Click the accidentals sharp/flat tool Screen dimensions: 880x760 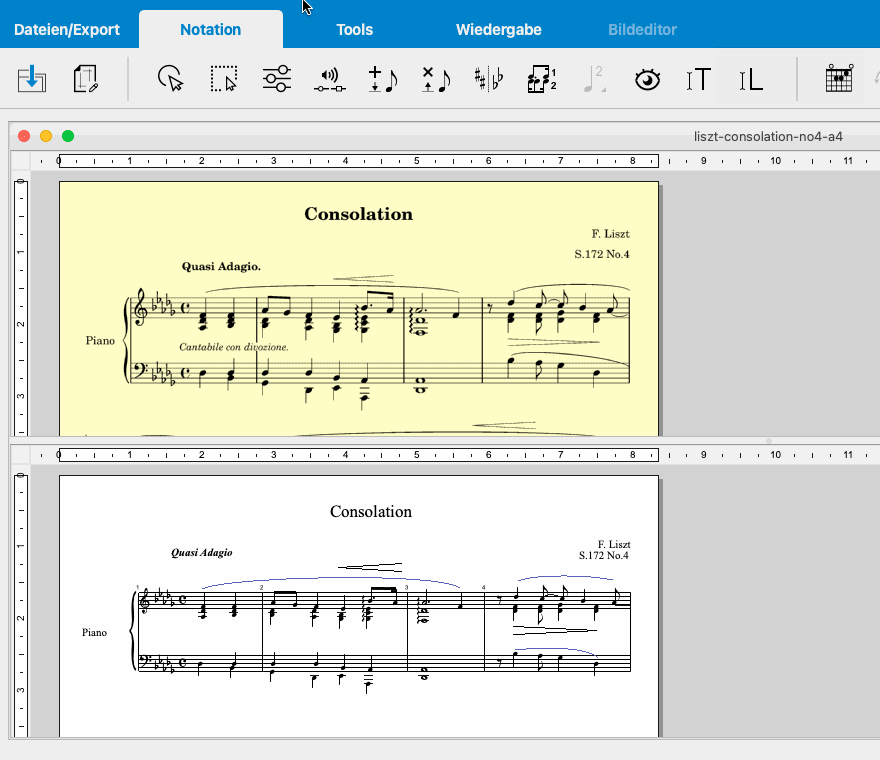(x=488, y=79)
